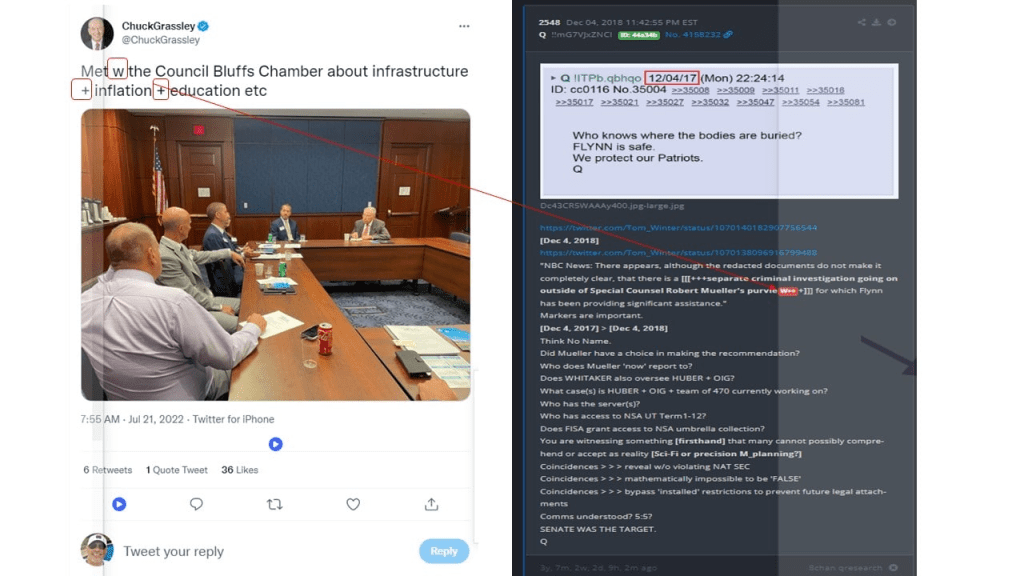Open the conference room photo

pyautogui.click(x=276, y=255)
